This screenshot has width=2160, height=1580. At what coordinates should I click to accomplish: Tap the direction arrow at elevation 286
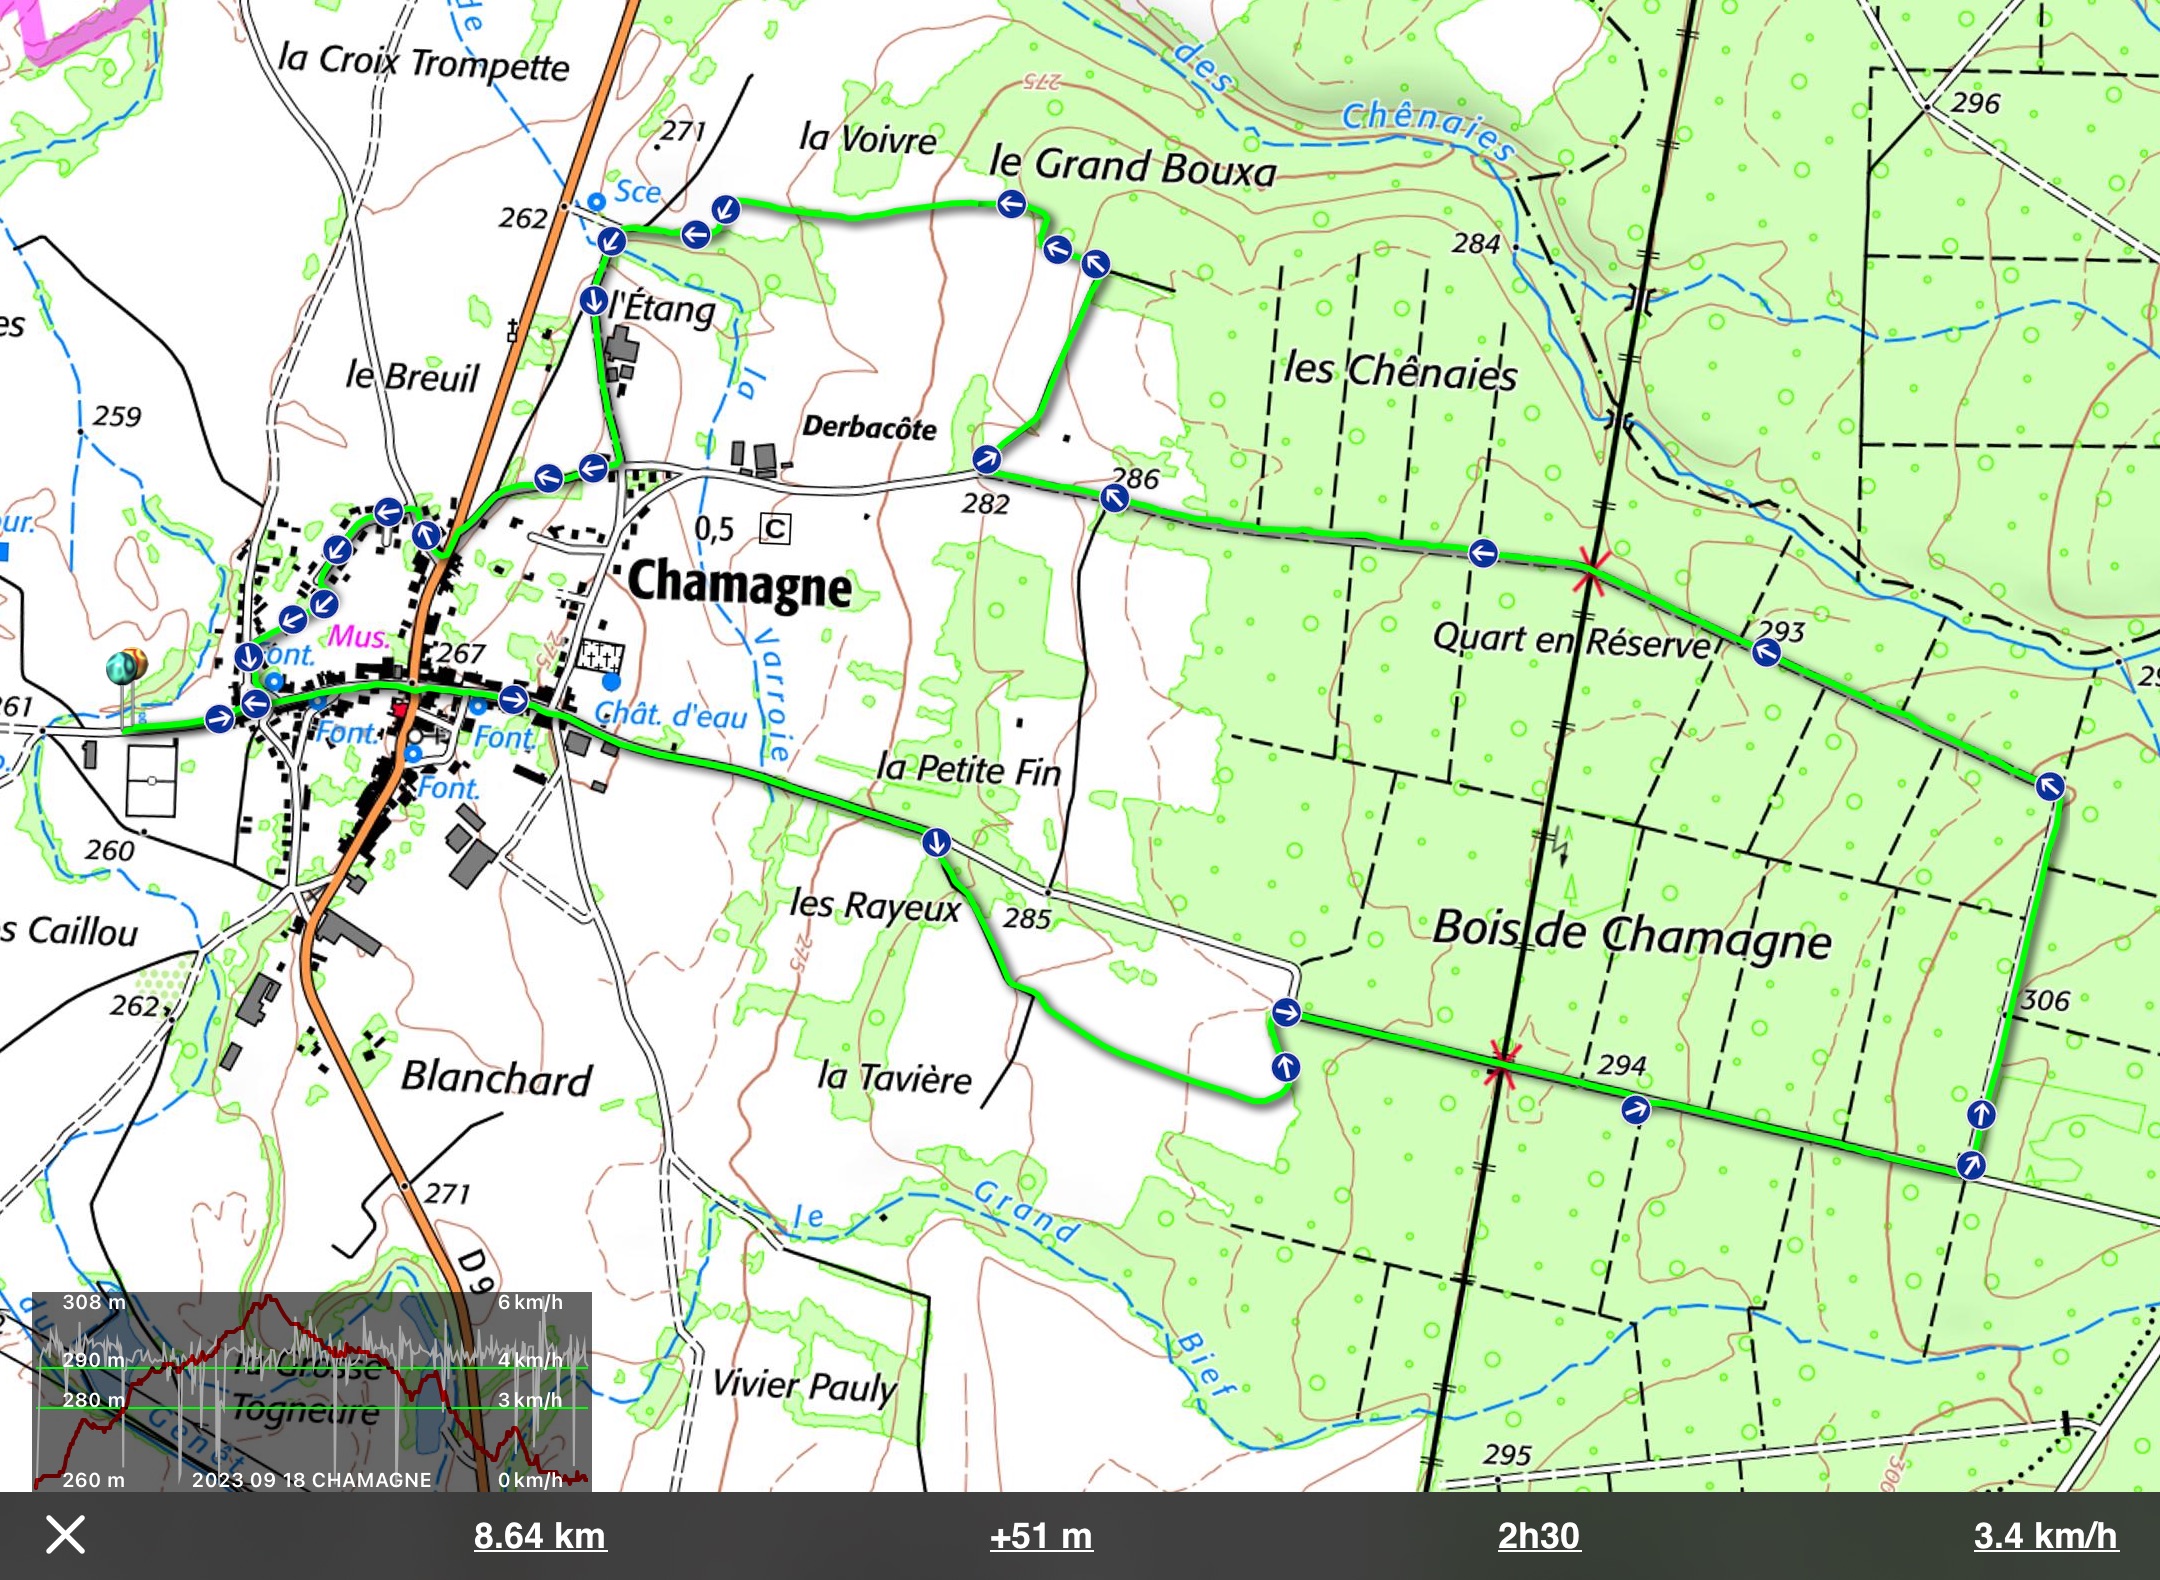click(1114, 497)
